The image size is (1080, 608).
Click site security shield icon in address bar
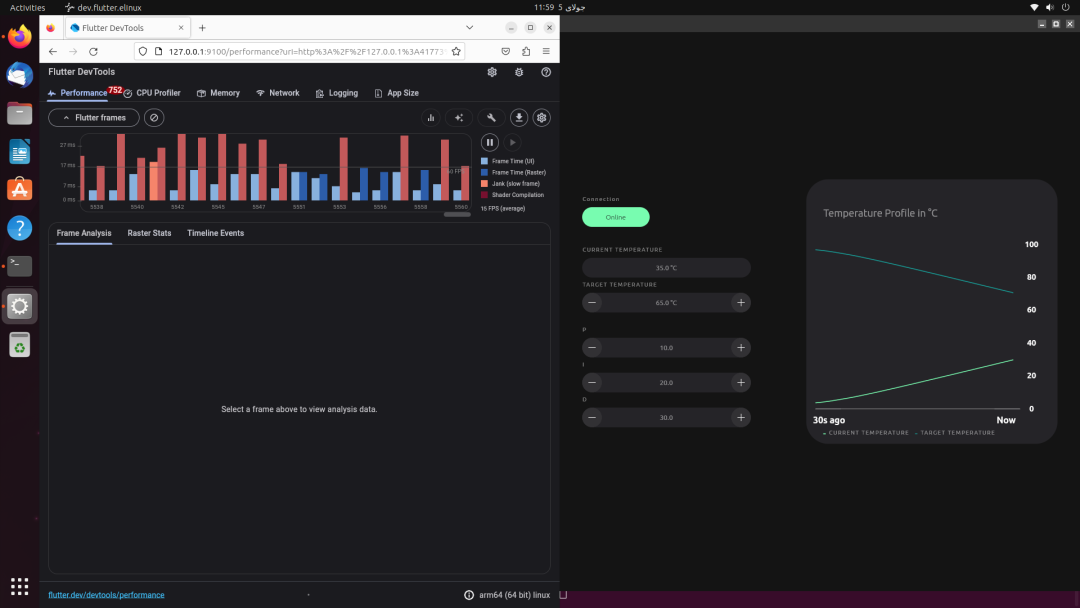143,52
